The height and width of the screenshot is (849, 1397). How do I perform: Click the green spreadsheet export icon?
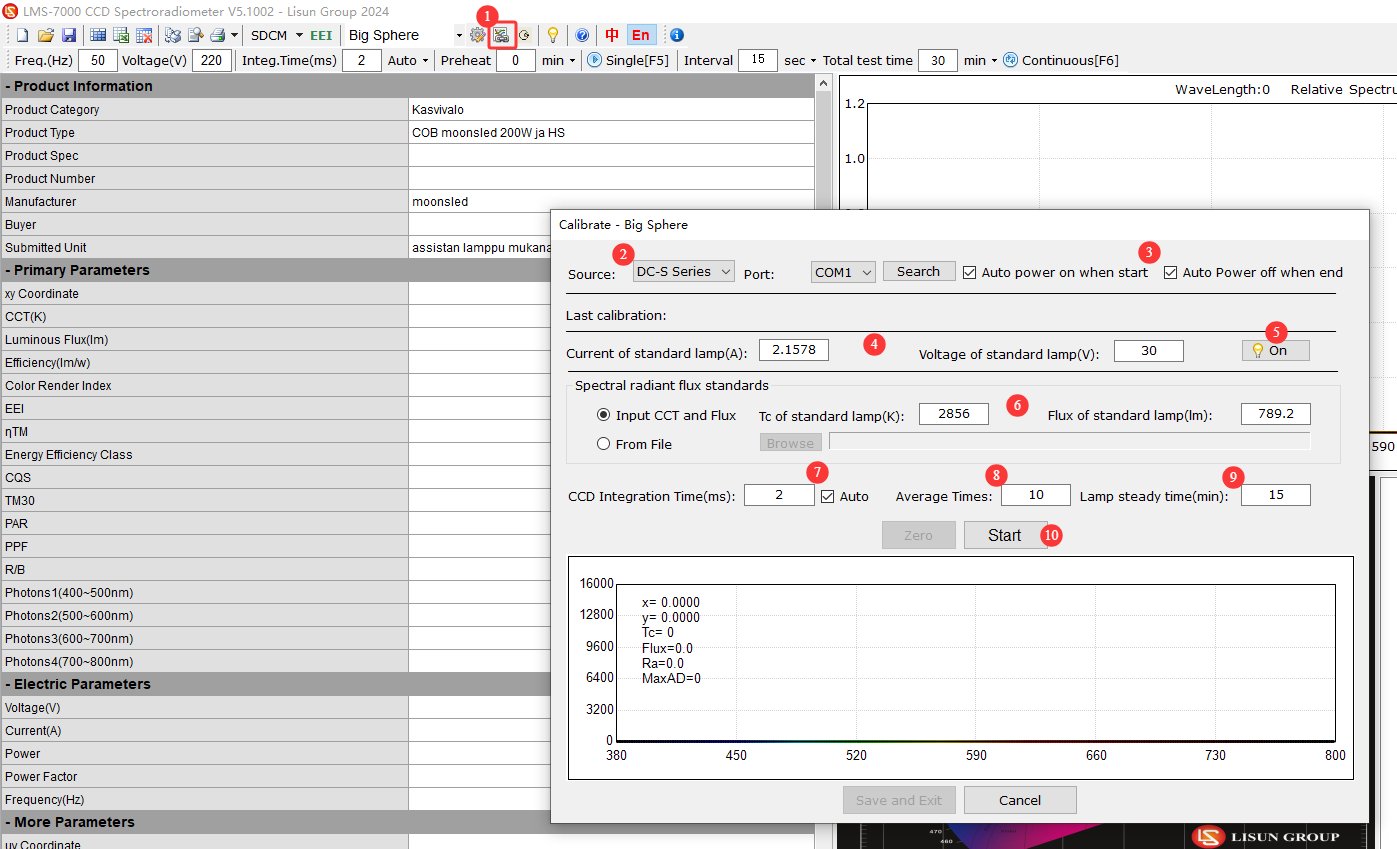pyautogui.click(x=121, y=35)
